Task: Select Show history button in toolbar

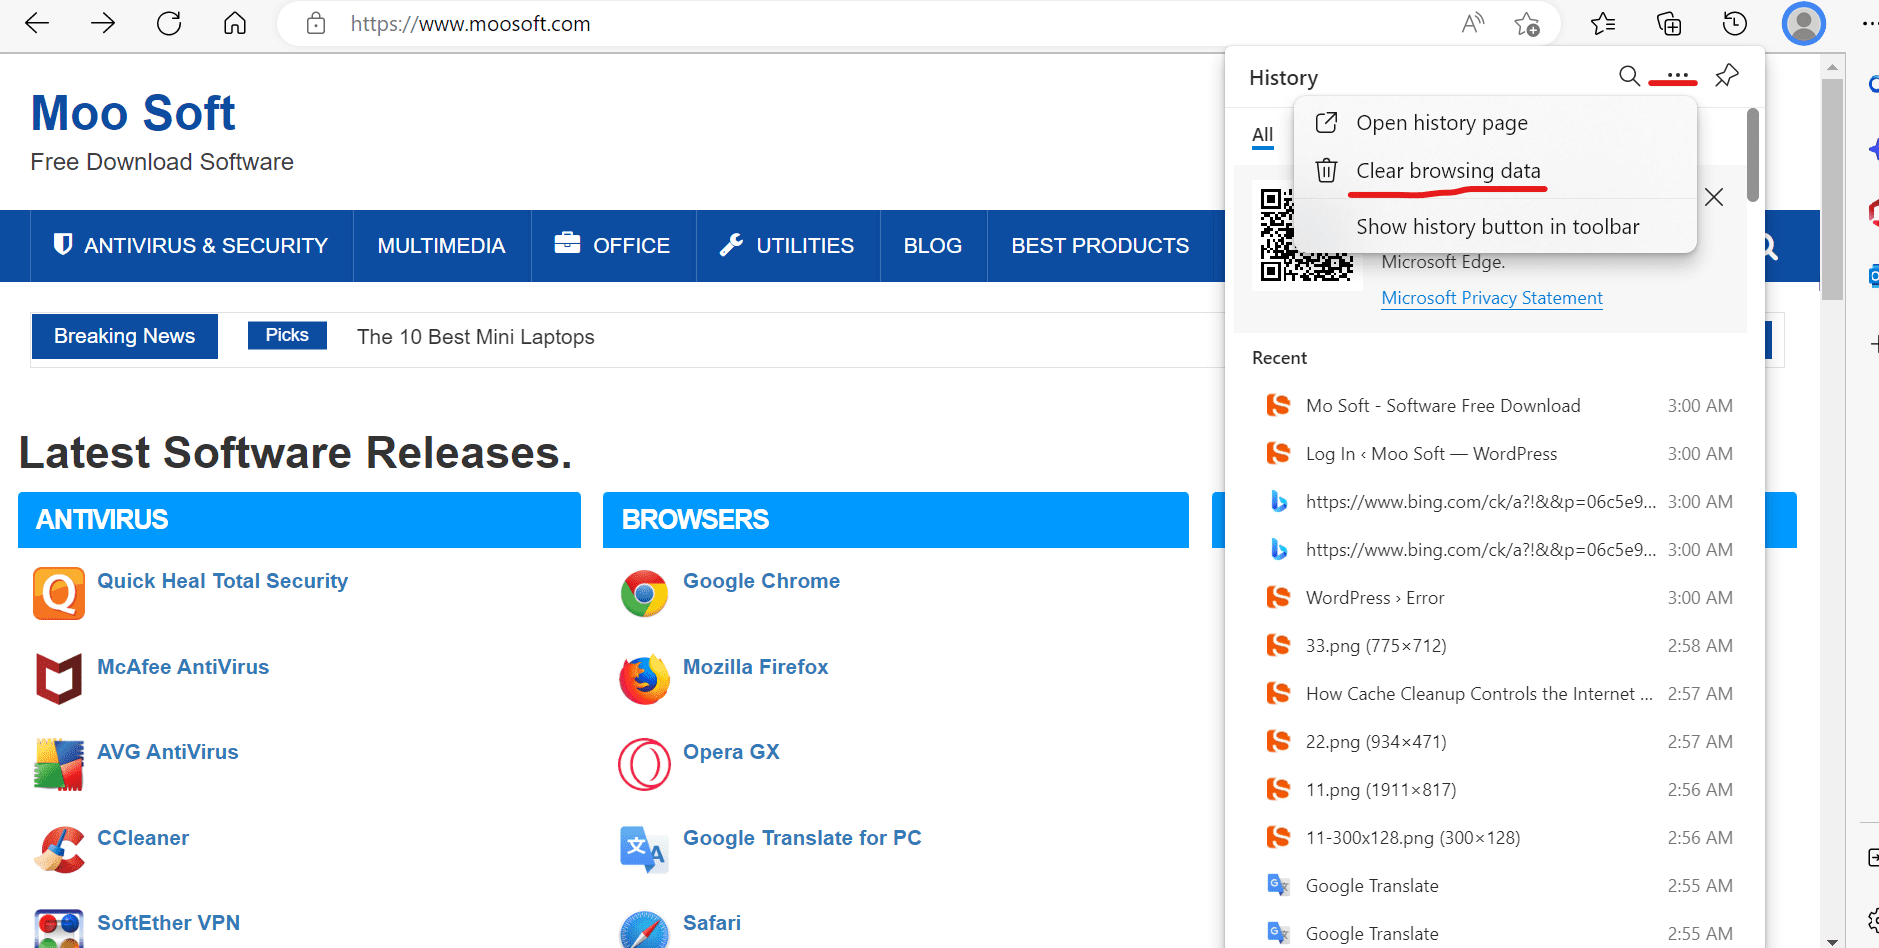Action: click(1495, 227)
